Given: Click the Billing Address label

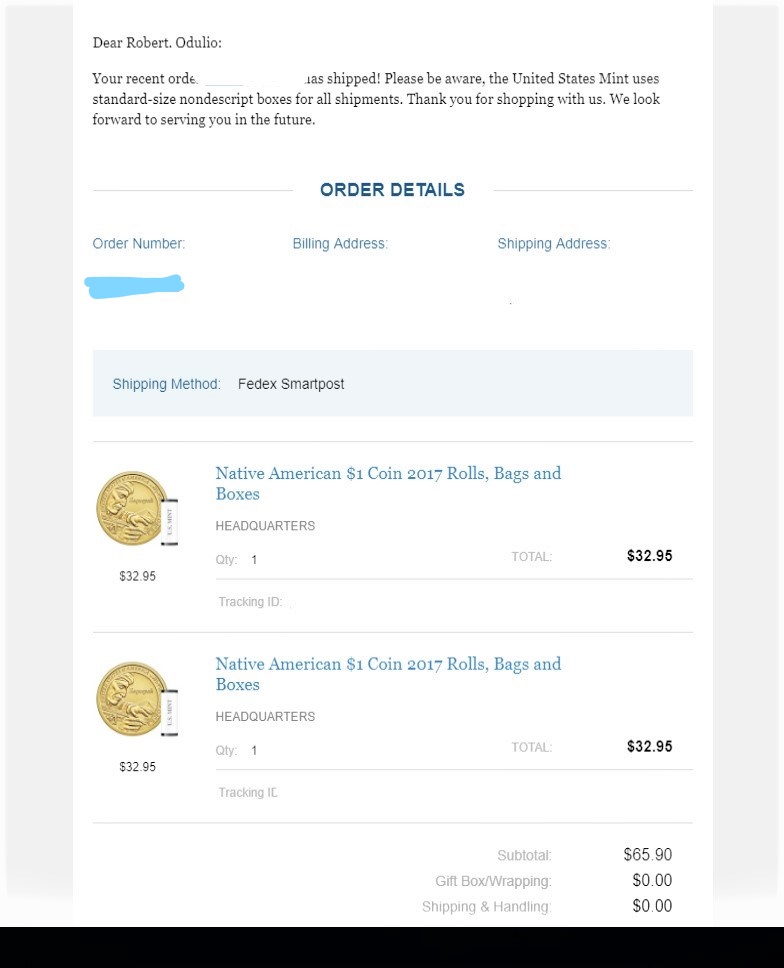Looking at the screenshot, I should pyautogui.click(x=340, y=244).
